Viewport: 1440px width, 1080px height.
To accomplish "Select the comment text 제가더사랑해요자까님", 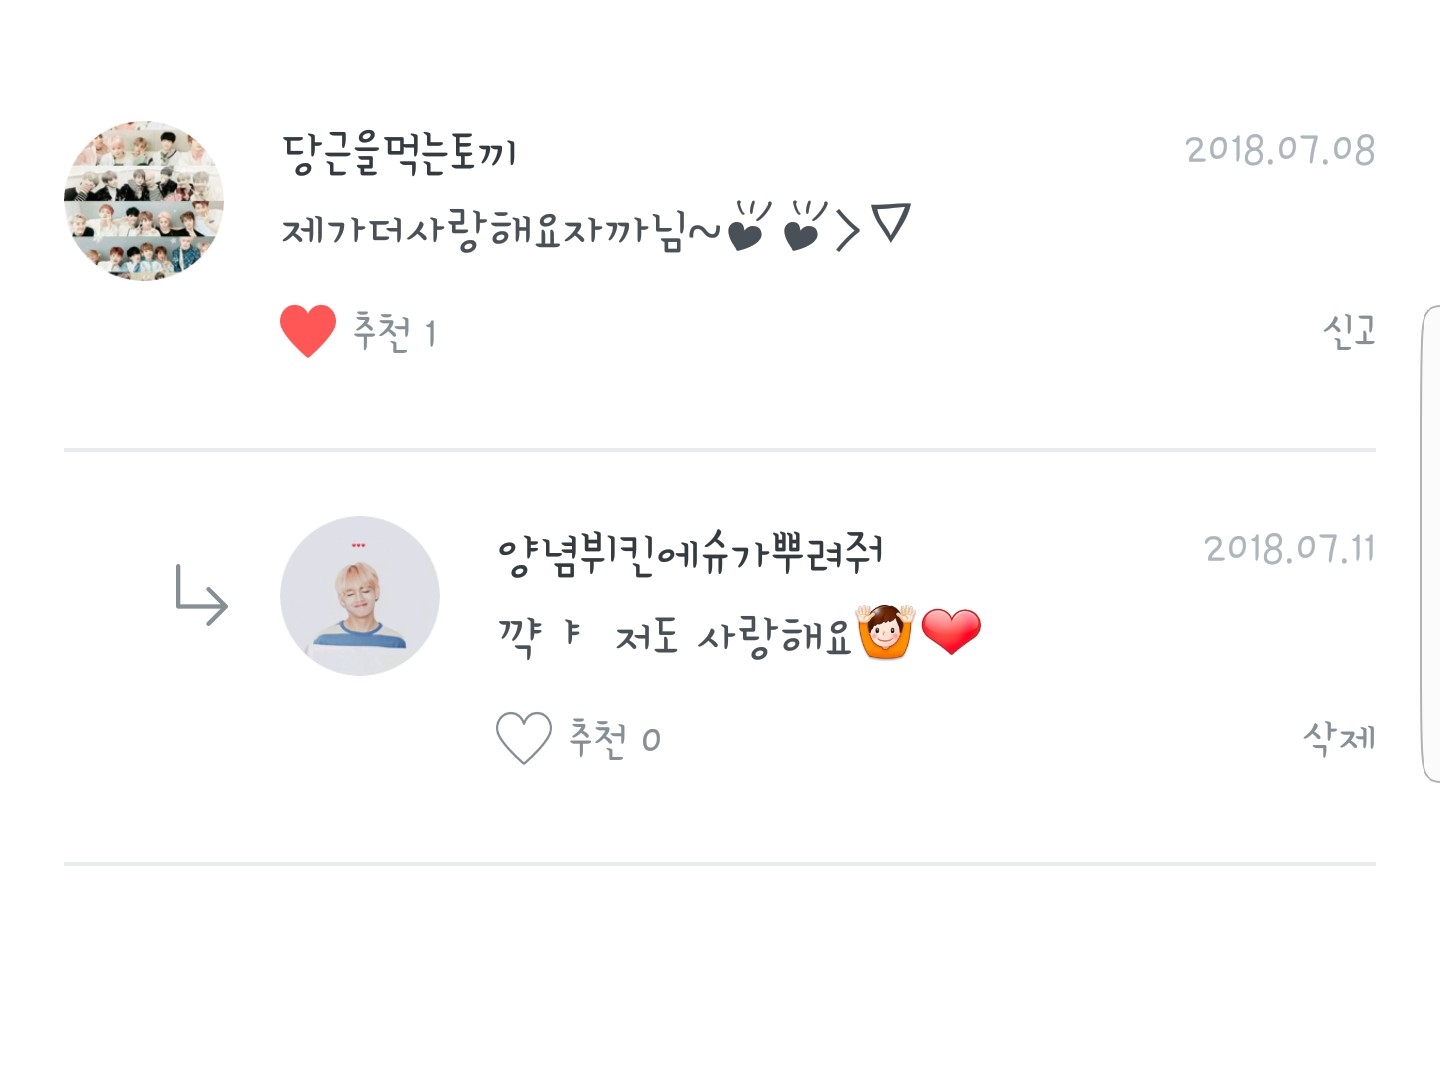I will [484, 230].
